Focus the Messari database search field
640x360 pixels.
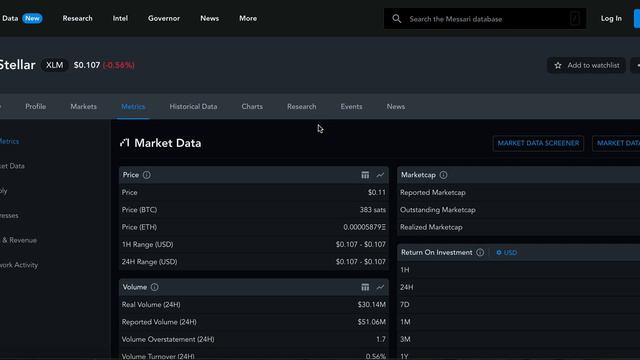point(484,19)
